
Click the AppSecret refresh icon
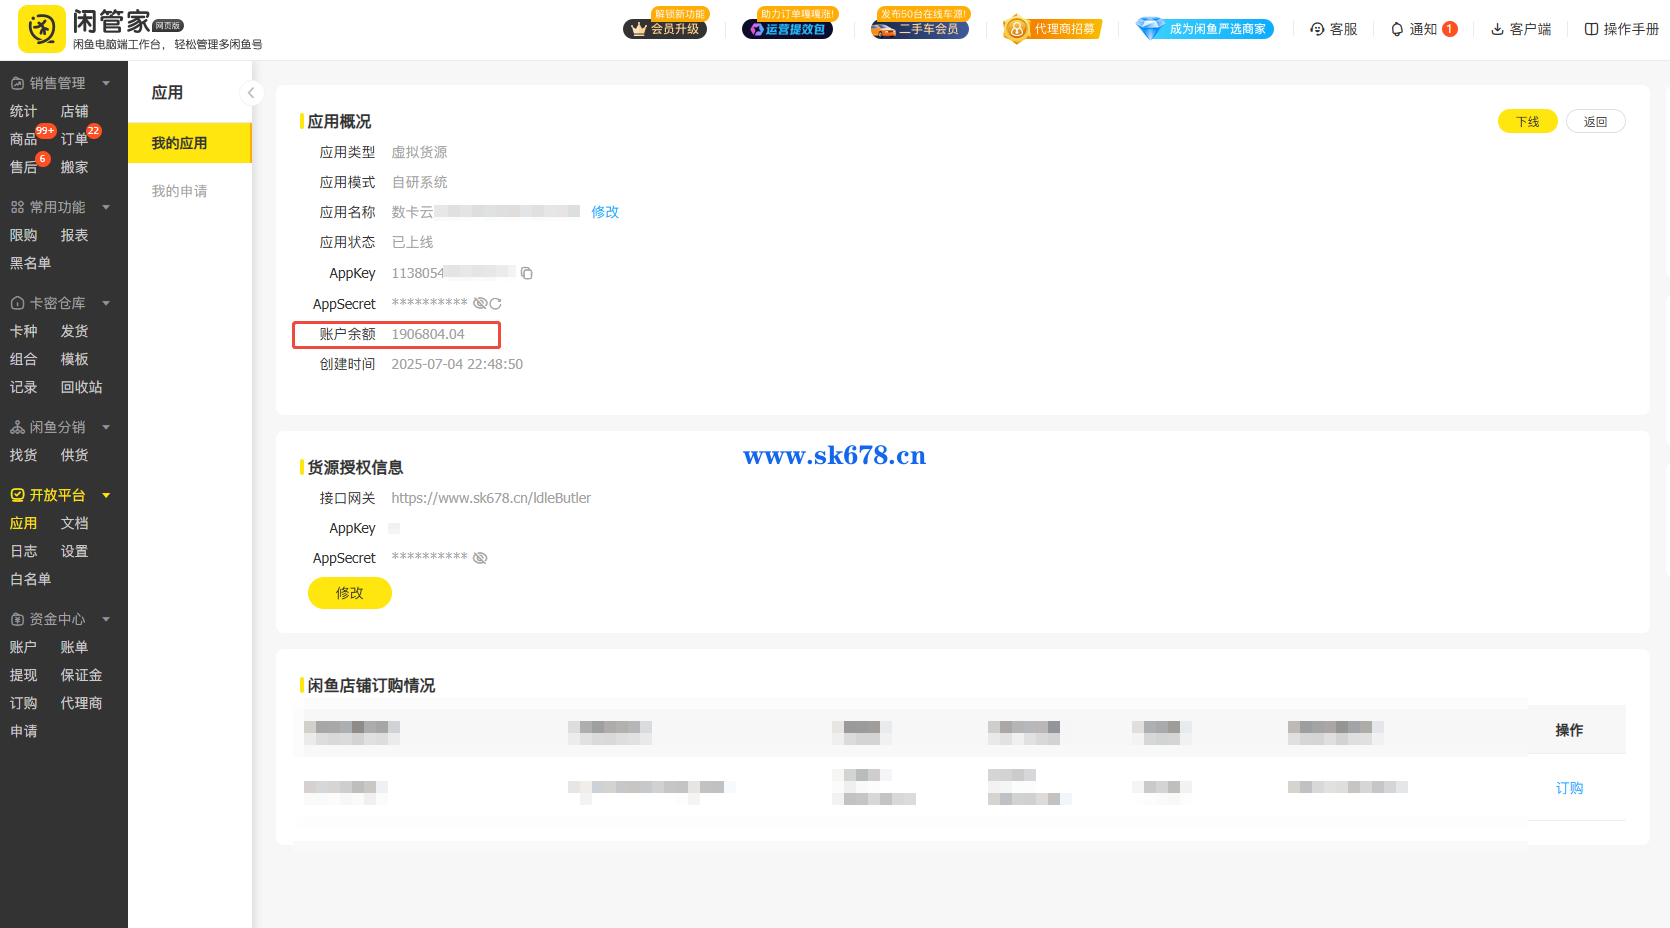point(495,304)
